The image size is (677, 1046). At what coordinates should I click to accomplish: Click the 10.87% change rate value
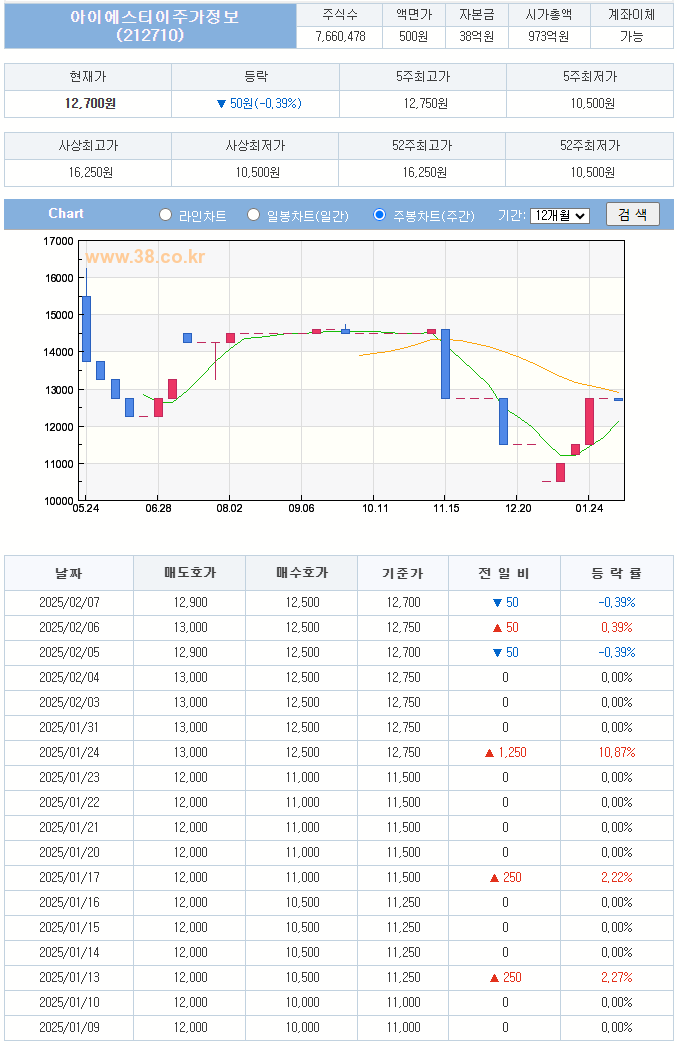(x=617, y=752)
